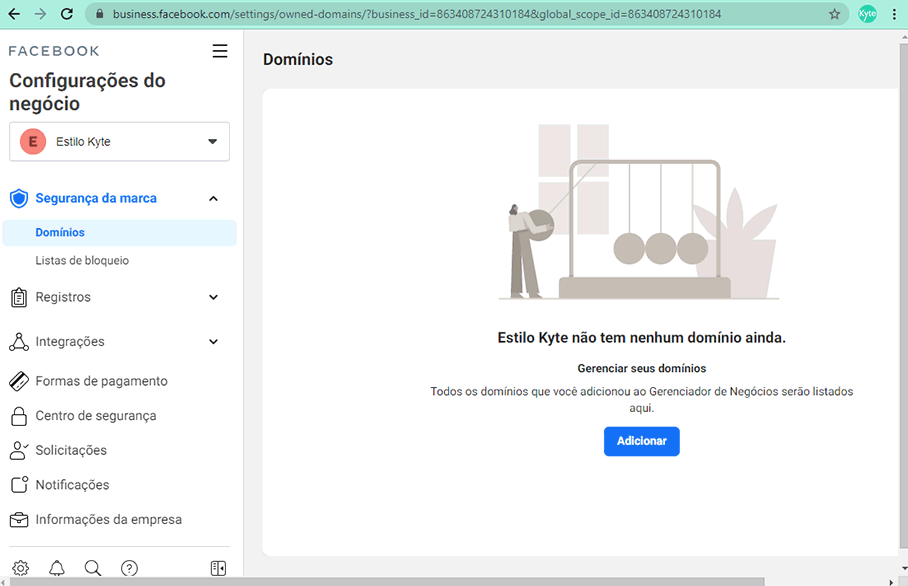Click the Adicionar button
The height and width of the screenshot is (586, 908).
click(x=642, y=441)
